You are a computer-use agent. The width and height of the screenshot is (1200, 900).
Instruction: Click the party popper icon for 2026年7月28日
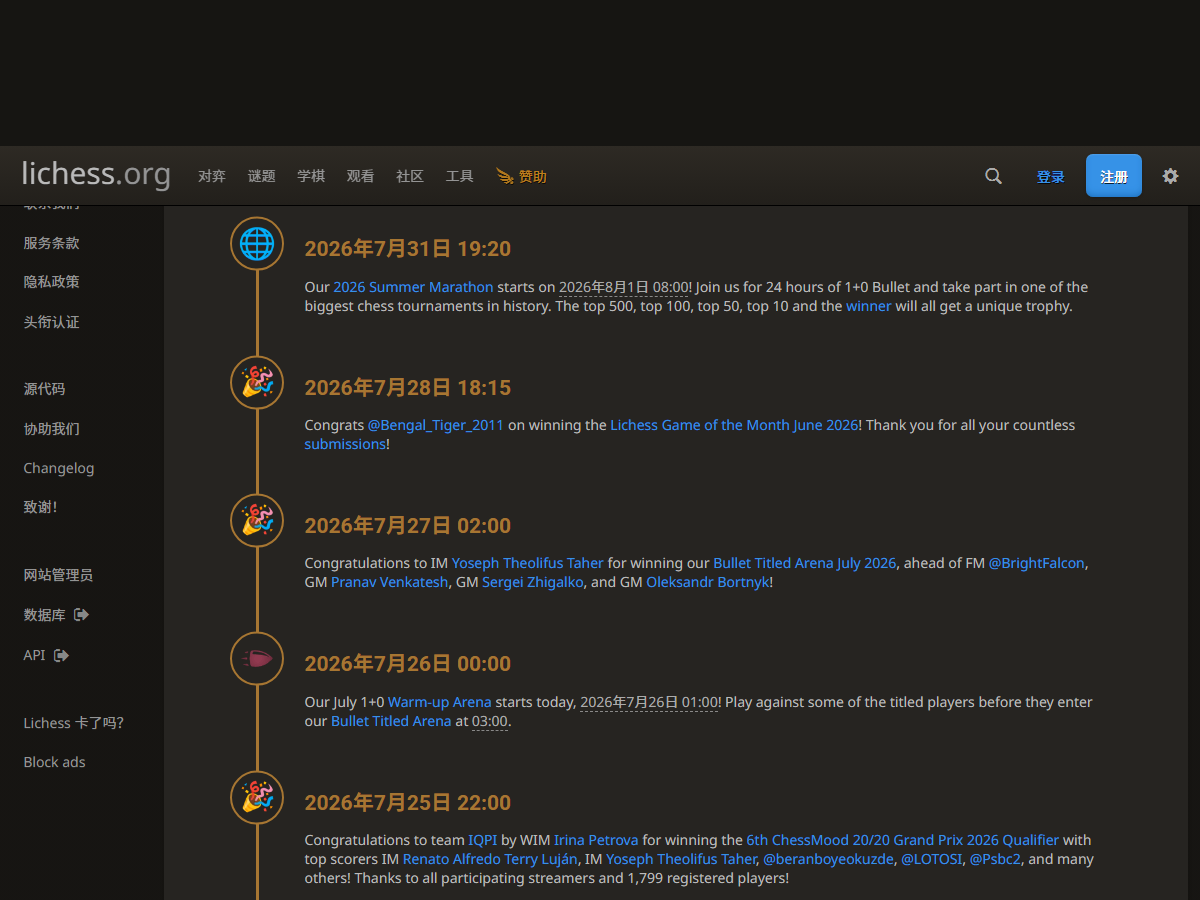click(257, 383)
